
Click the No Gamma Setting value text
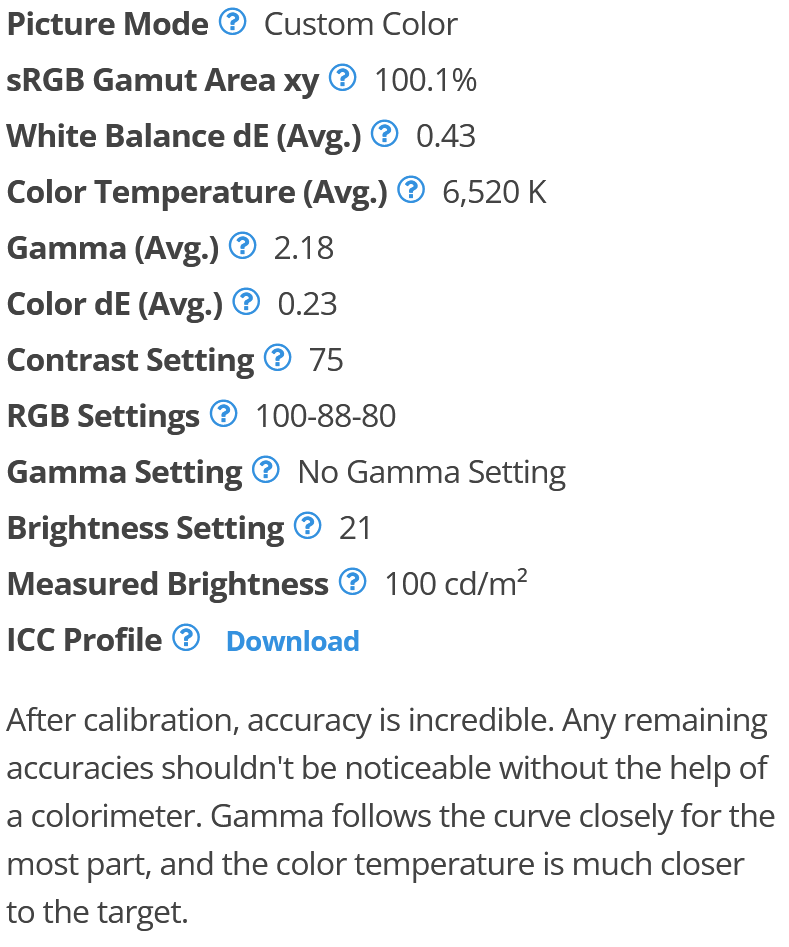(432, 472)
